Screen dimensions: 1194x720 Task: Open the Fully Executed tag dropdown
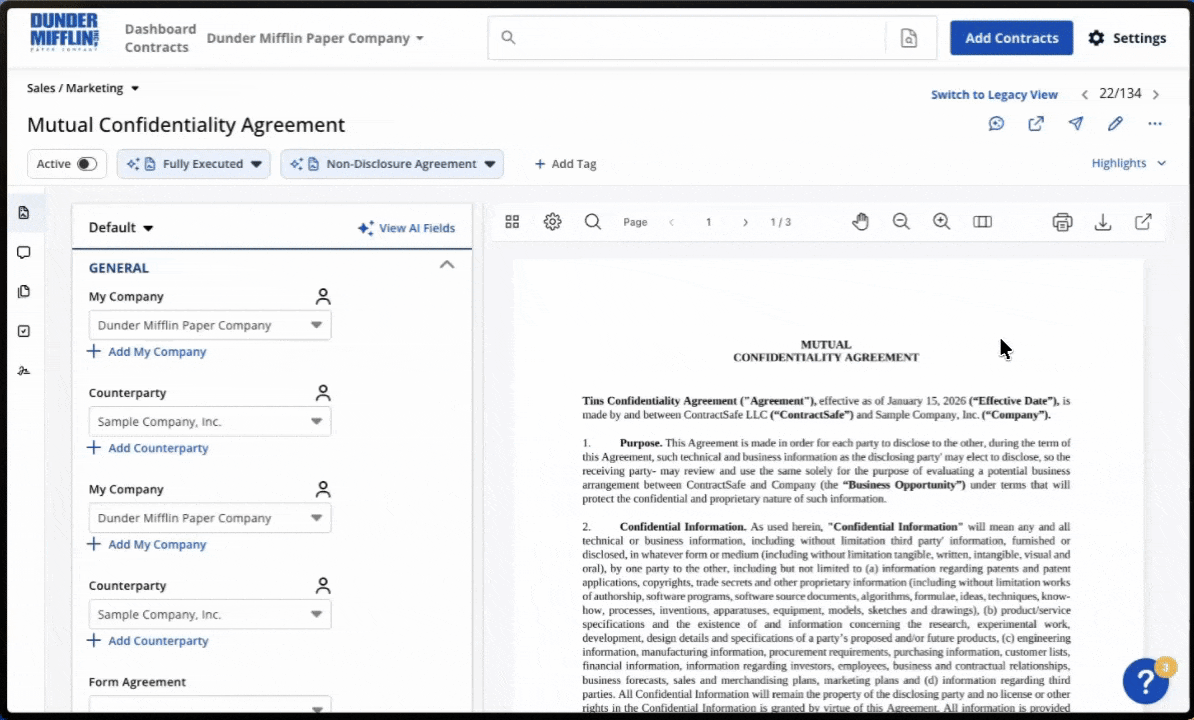click(256, 164)
